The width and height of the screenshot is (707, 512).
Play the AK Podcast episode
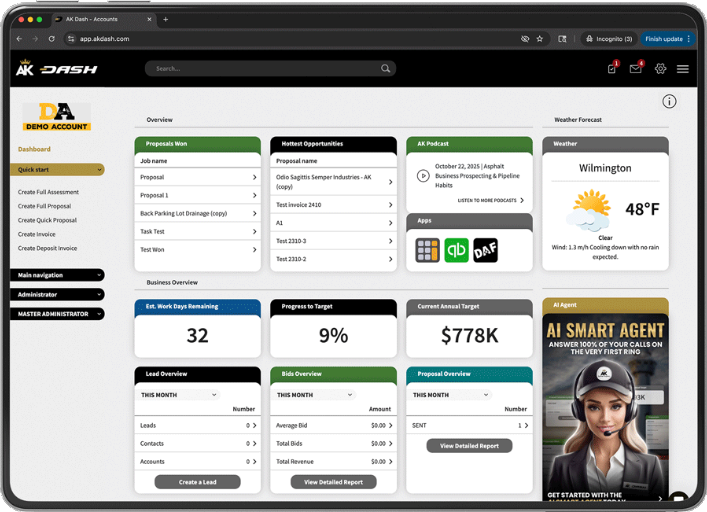(423, 175)
